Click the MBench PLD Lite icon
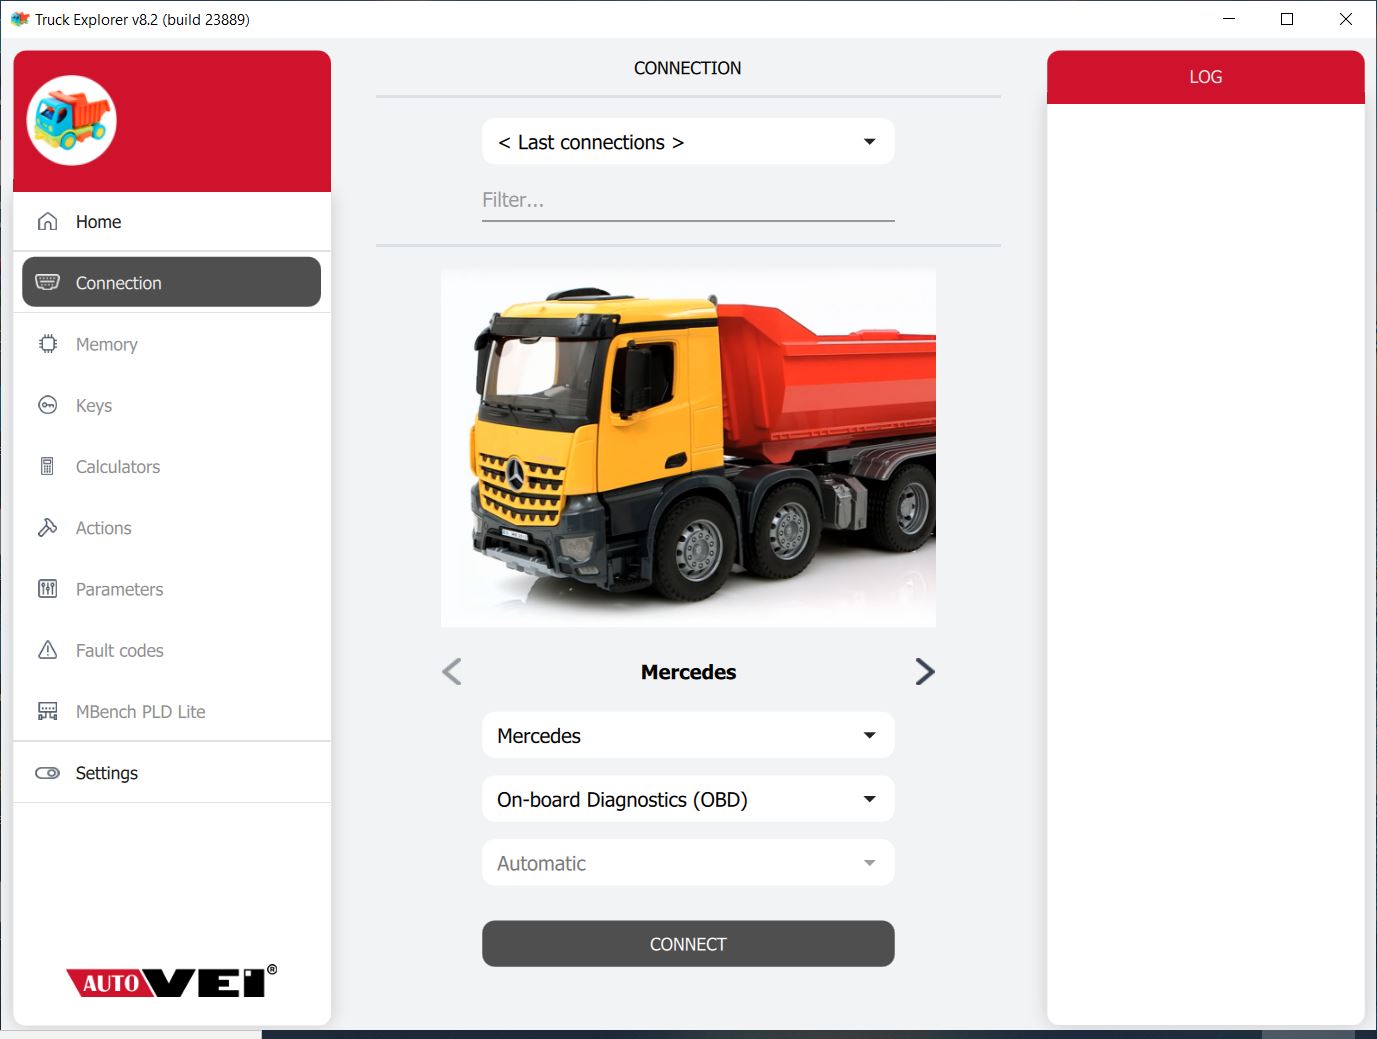1377x1039 pixels. click(47, 711)
